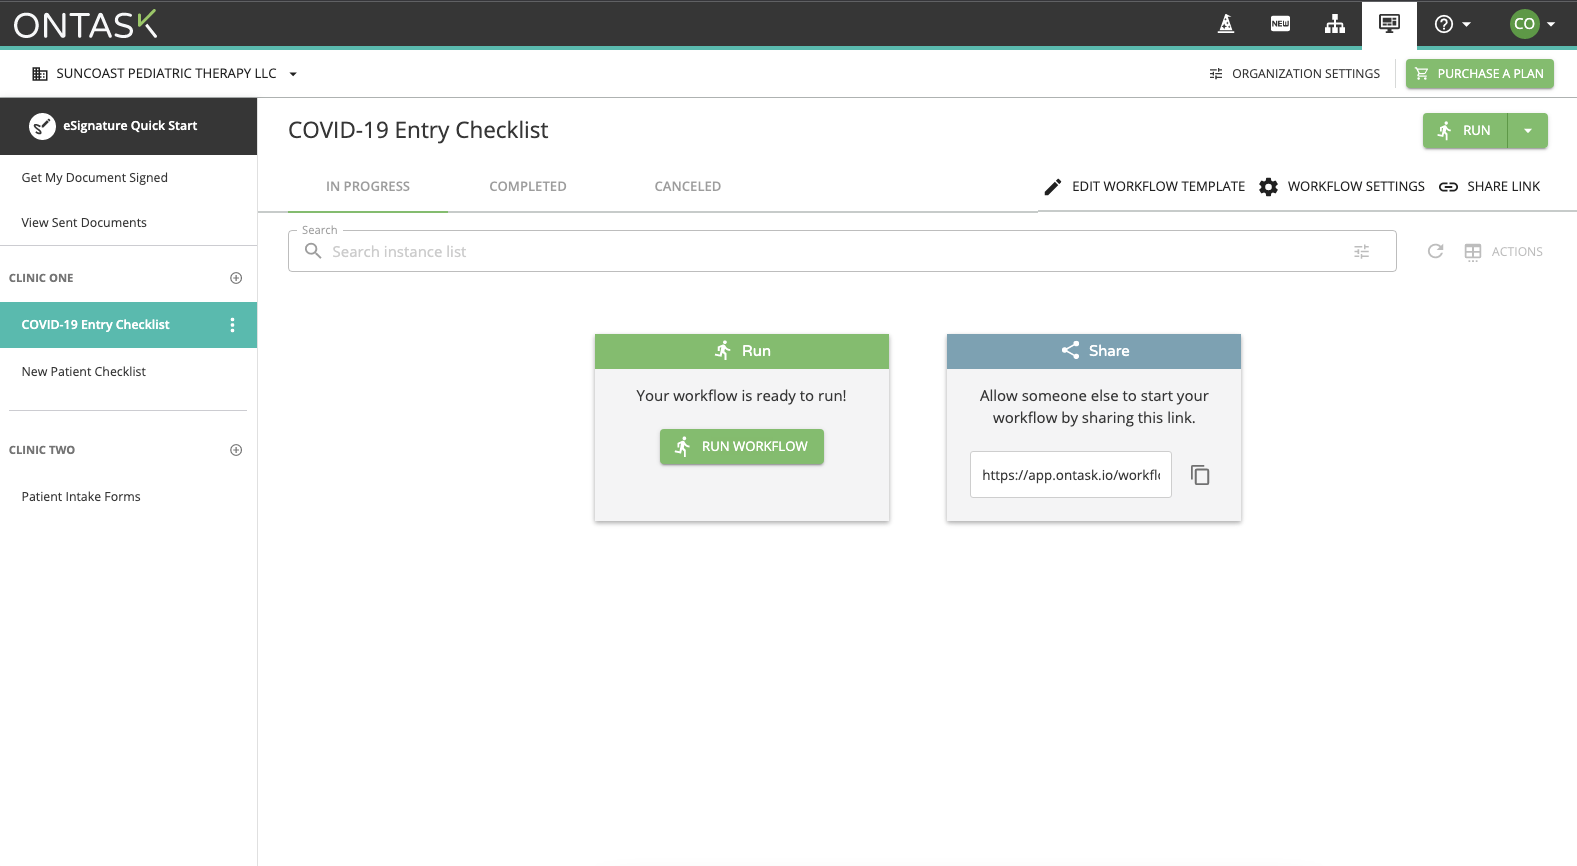Click Purchase a Plan button

click(1480, 74)
